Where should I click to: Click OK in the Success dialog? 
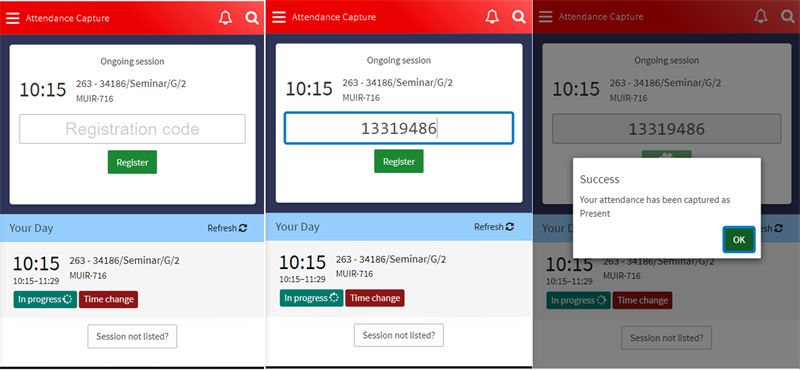tap(739, 239)
